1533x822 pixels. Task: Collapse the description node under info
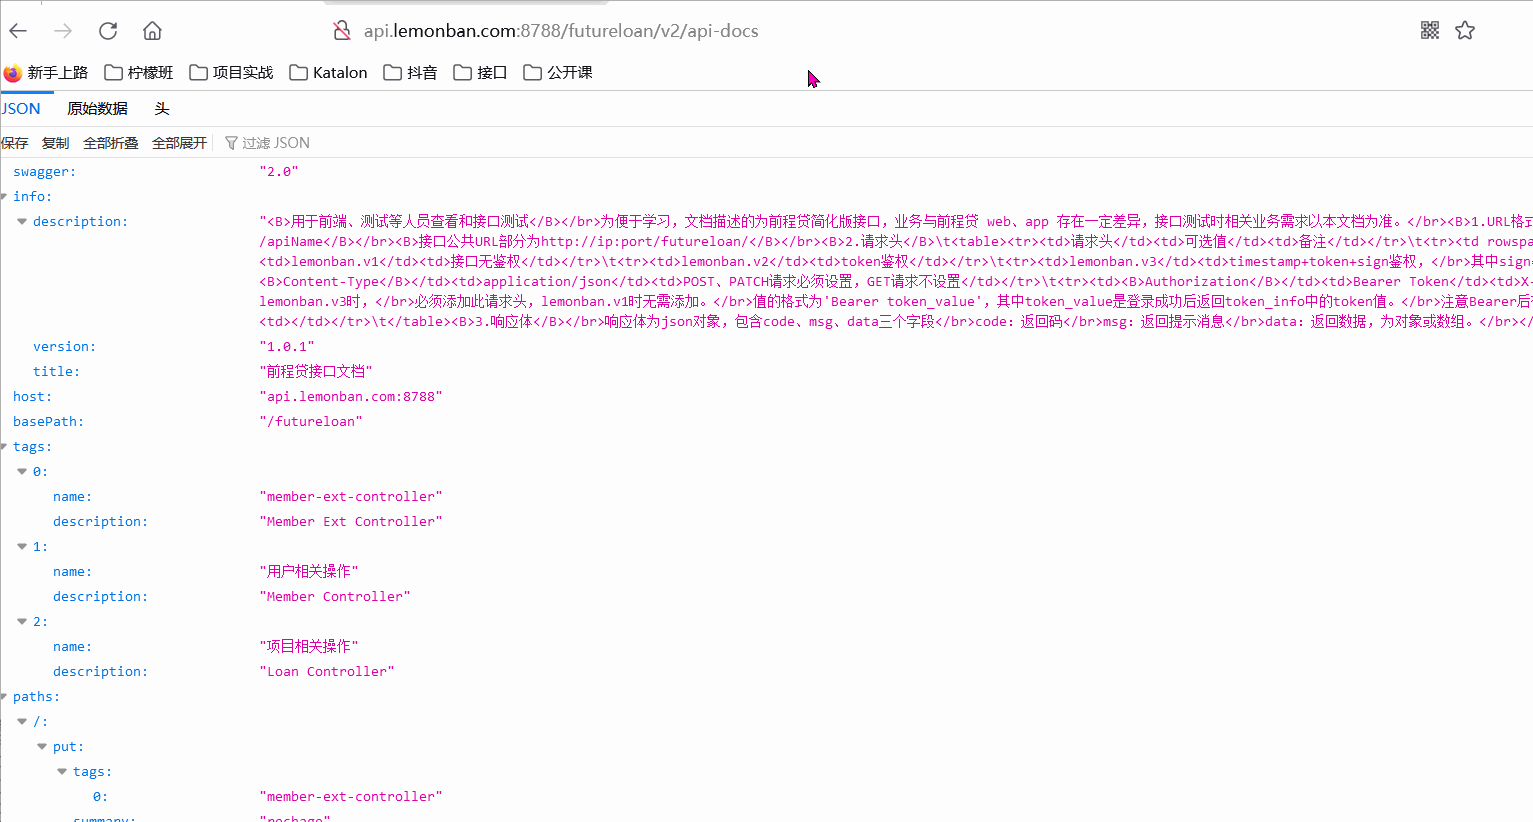click(22, 222)
